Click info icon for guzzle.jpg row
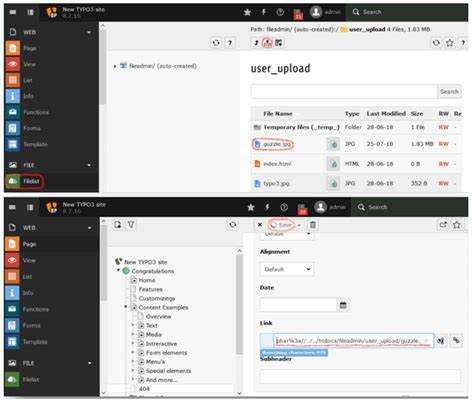The width and height of the screenshot is (474, 403). pyautogui.click(x=333, y=144)
